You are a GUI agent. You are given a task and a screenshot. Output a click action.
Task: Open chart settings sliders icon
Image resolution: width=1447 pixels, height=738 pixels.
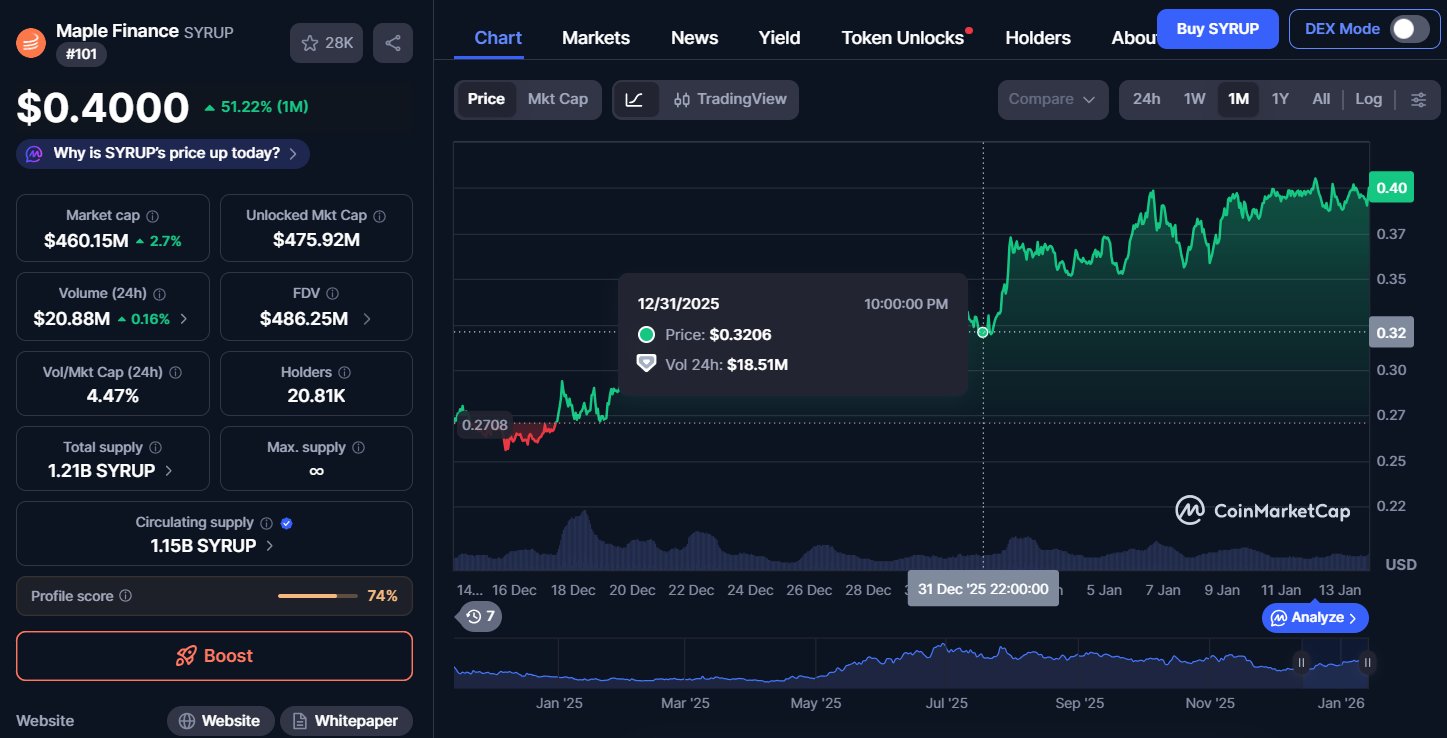tap(1418, 100)
